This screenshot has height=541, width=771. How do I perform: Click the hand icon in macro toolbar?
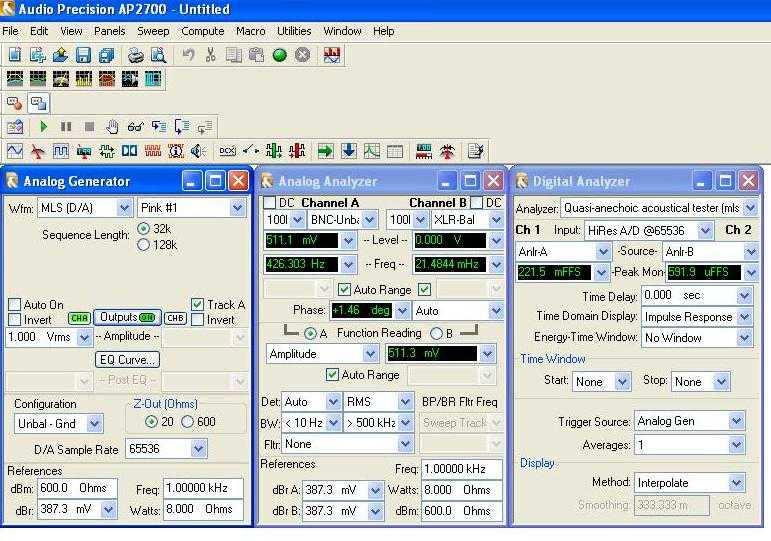(x=112, y=127)
